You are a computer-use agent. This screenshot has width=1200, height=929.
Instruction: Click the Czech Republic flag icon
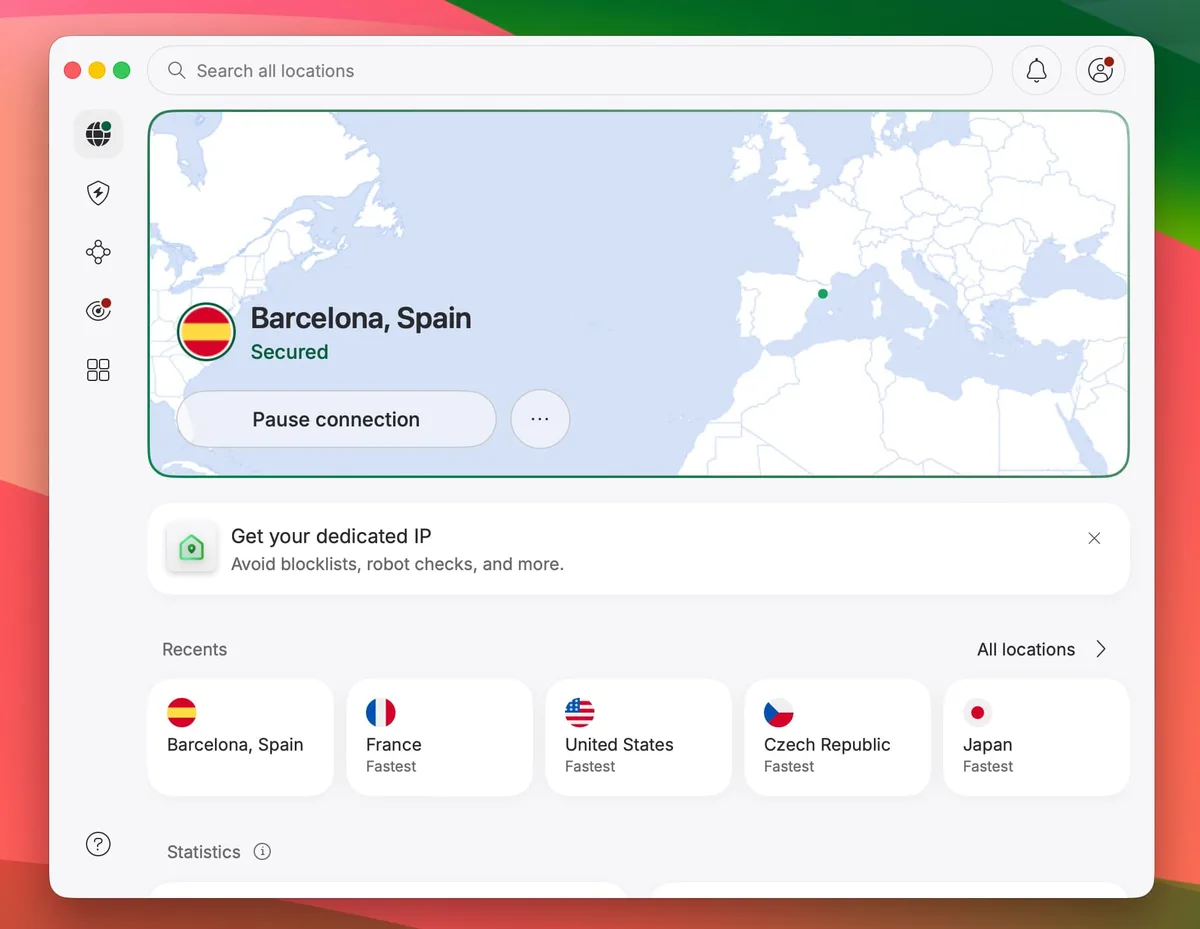pyautogui.click(x=779, y=712)
